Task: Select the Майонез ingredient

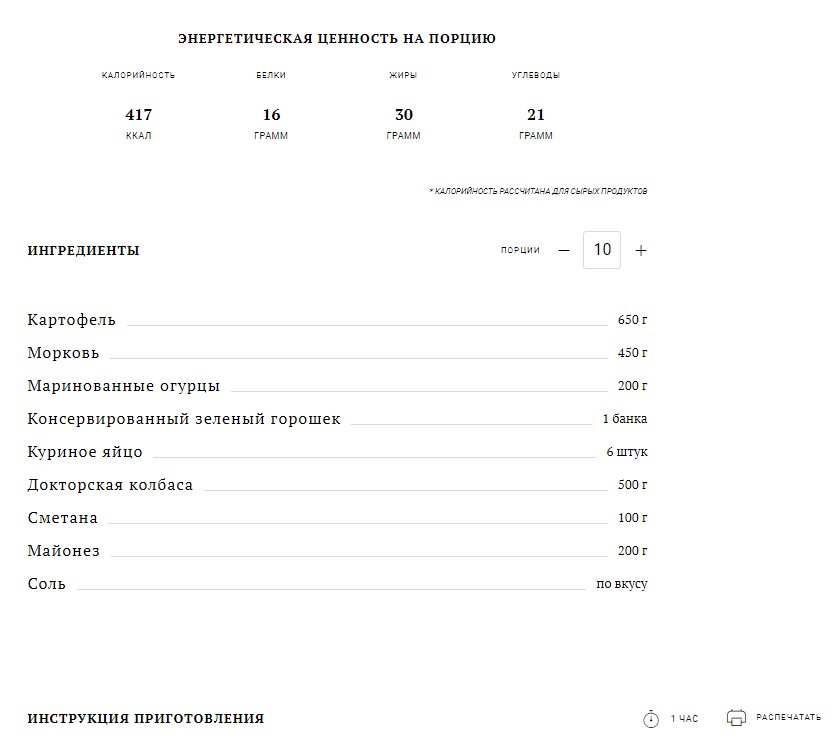Action: (64, 551)
